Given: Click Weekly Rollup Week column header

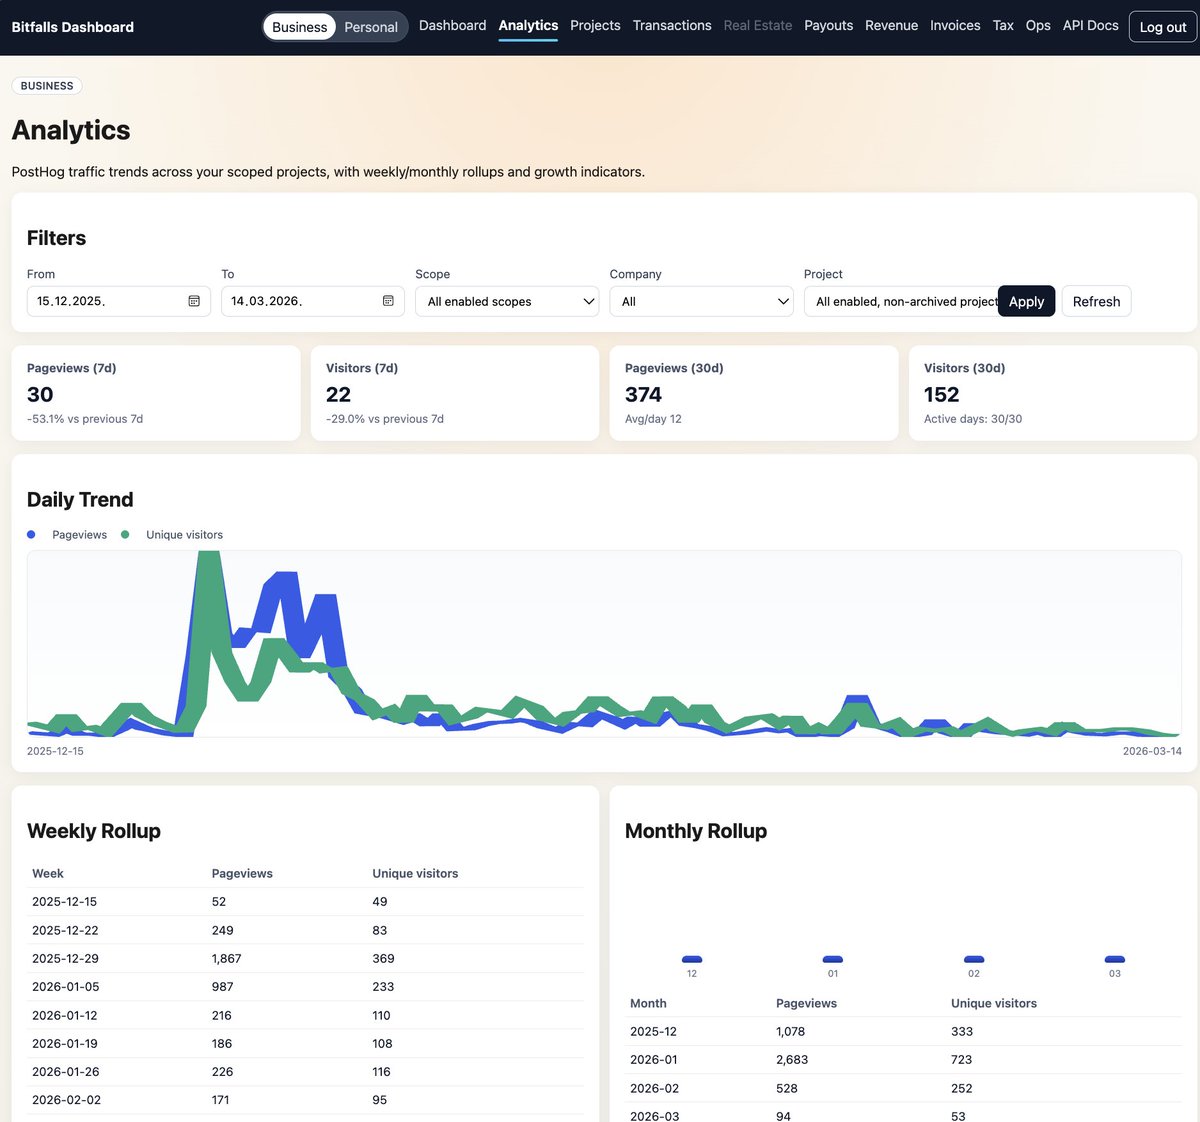Looking at the screenshot, I should pos(48,874).
